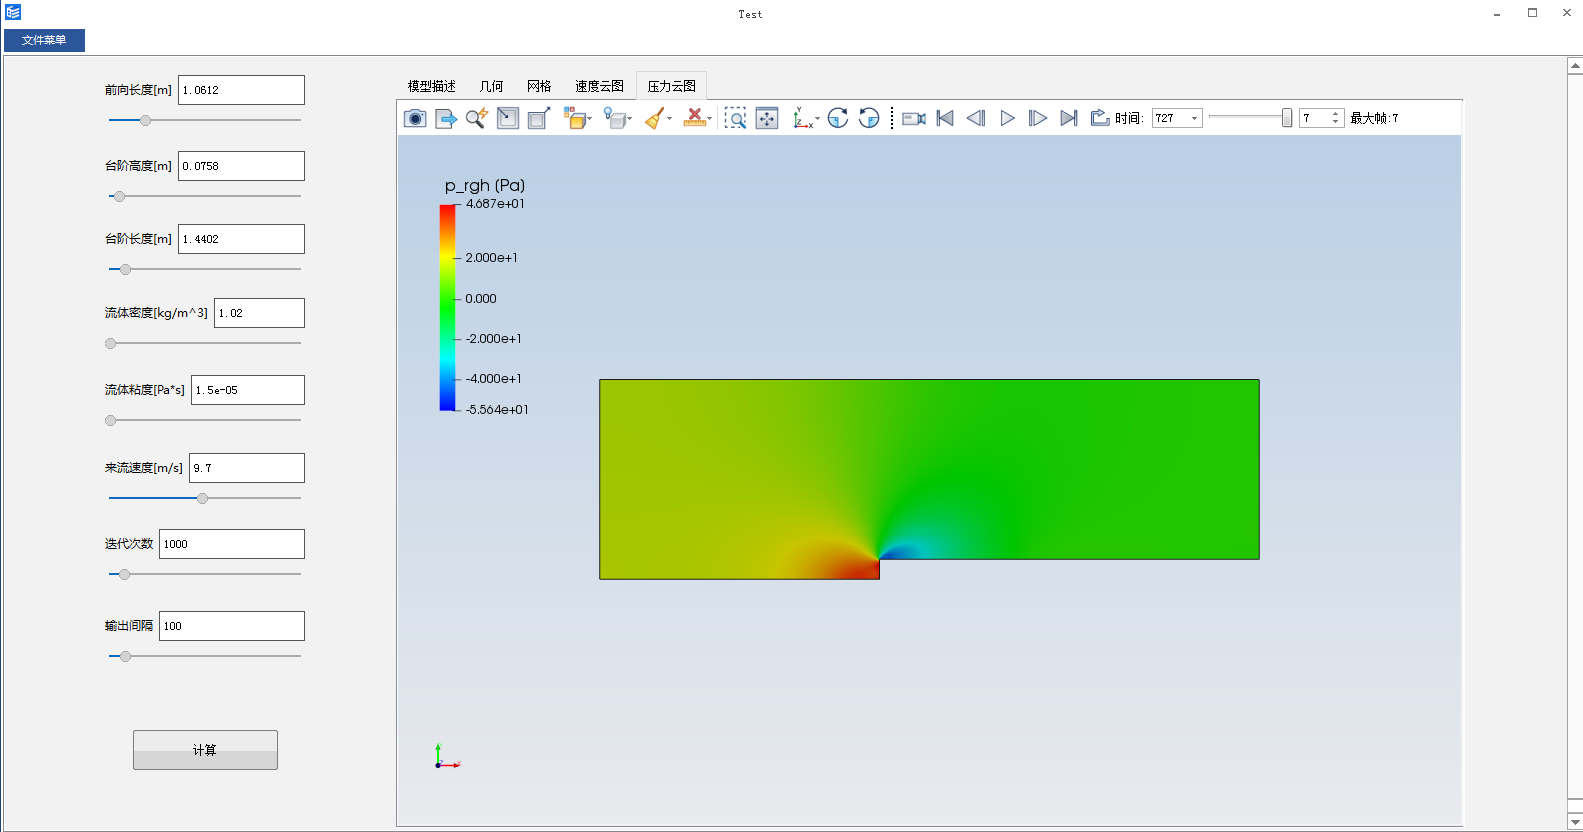The height and width of the screenshot is (832, 1583).
Task: Click the fit-to-window square icon
Action: click(x=508, y=118)
